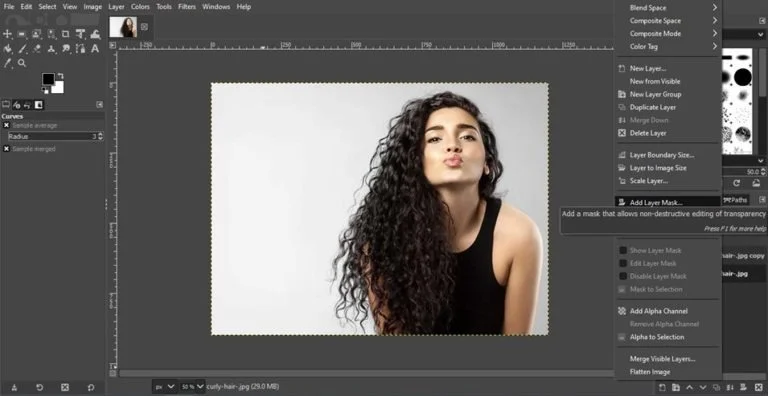
Task: Open tool options panel configure menu
Action: tap(99, 104)
